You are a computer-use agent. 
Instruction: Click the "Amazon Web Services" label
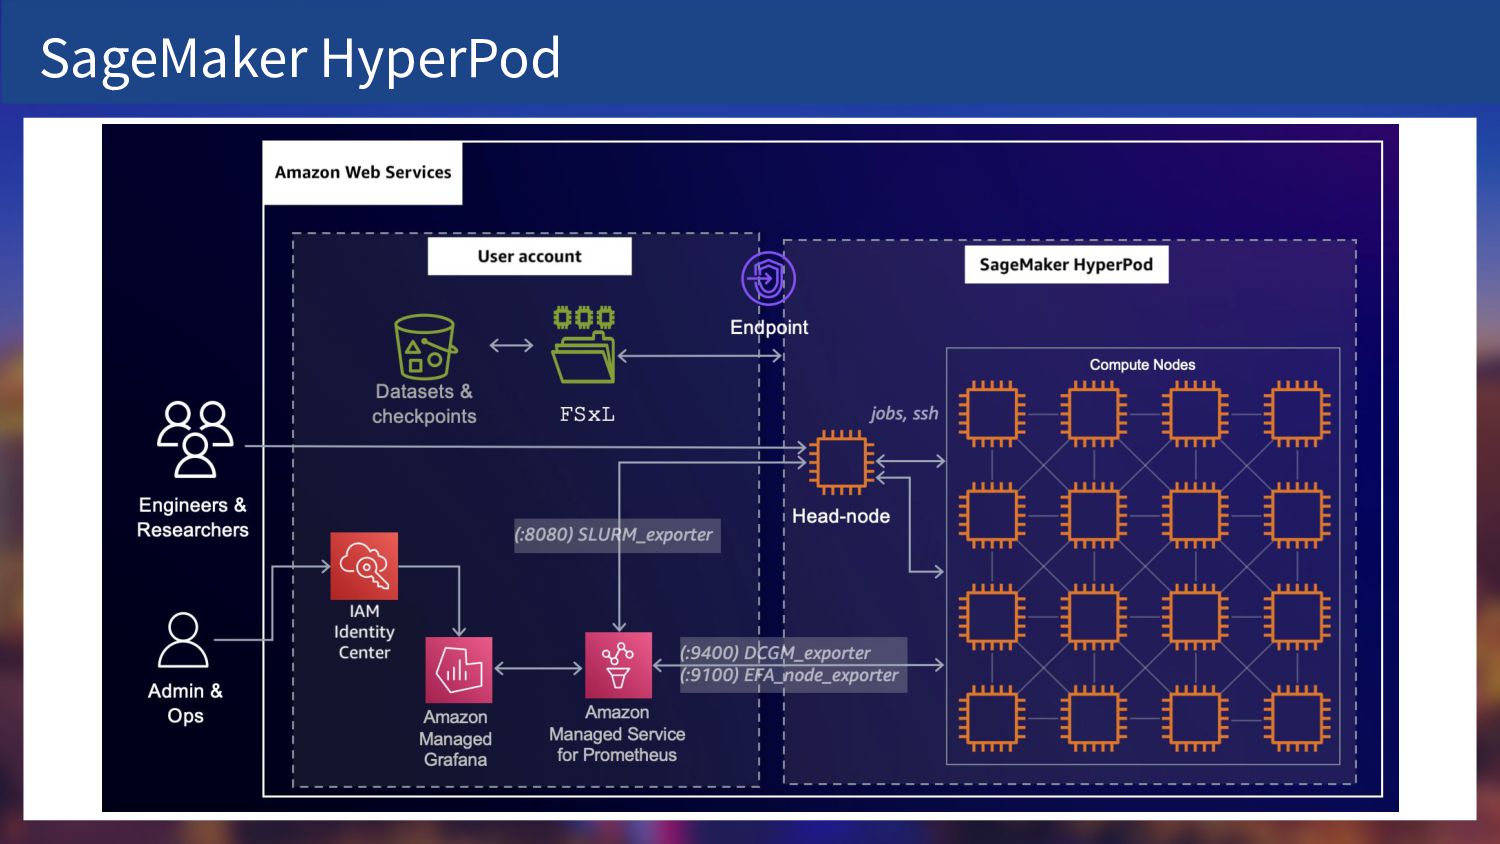363,172
